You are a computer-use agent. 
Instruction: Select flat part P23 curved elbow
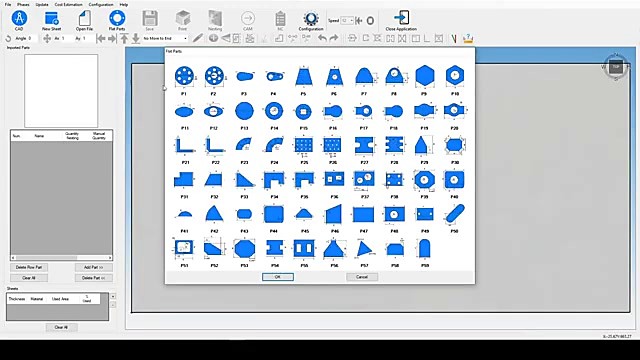[x=244, y=144]
